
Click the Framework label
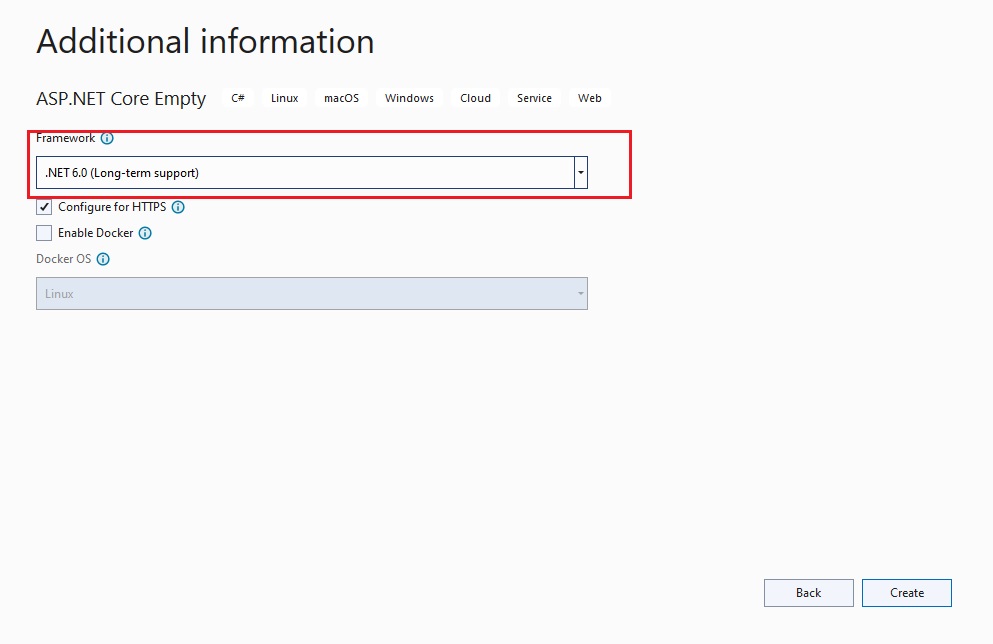click(x=65, y=138)
